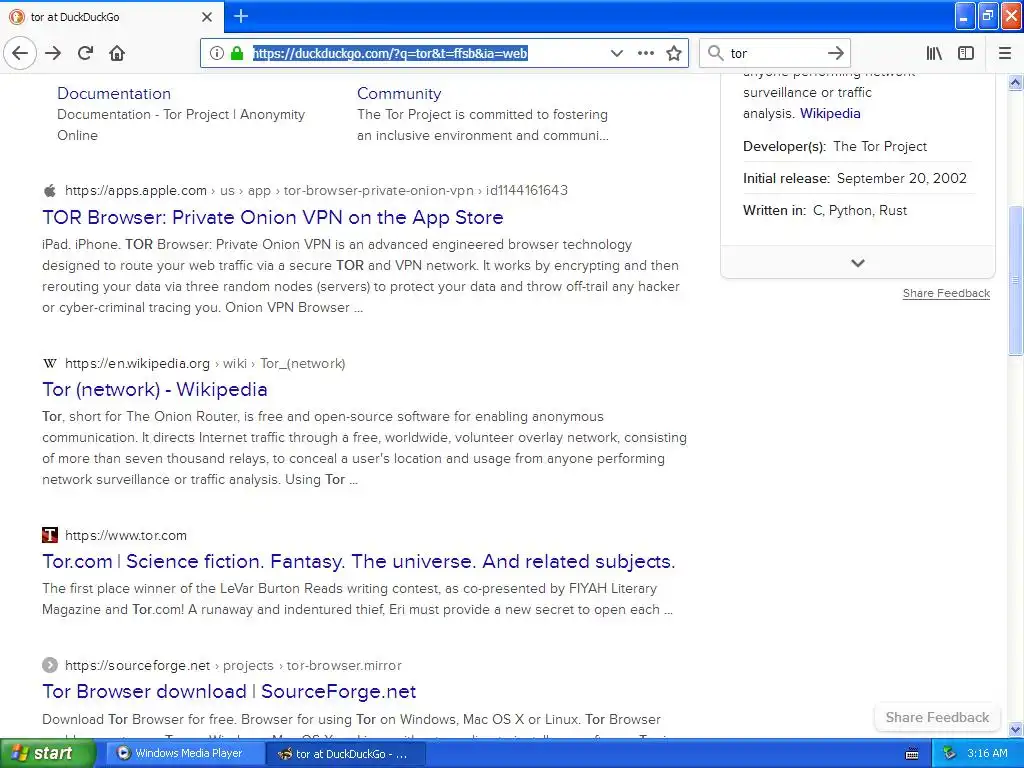Click the Tor.com red T favicon
Screen dimensions: 1024x768
50,536
